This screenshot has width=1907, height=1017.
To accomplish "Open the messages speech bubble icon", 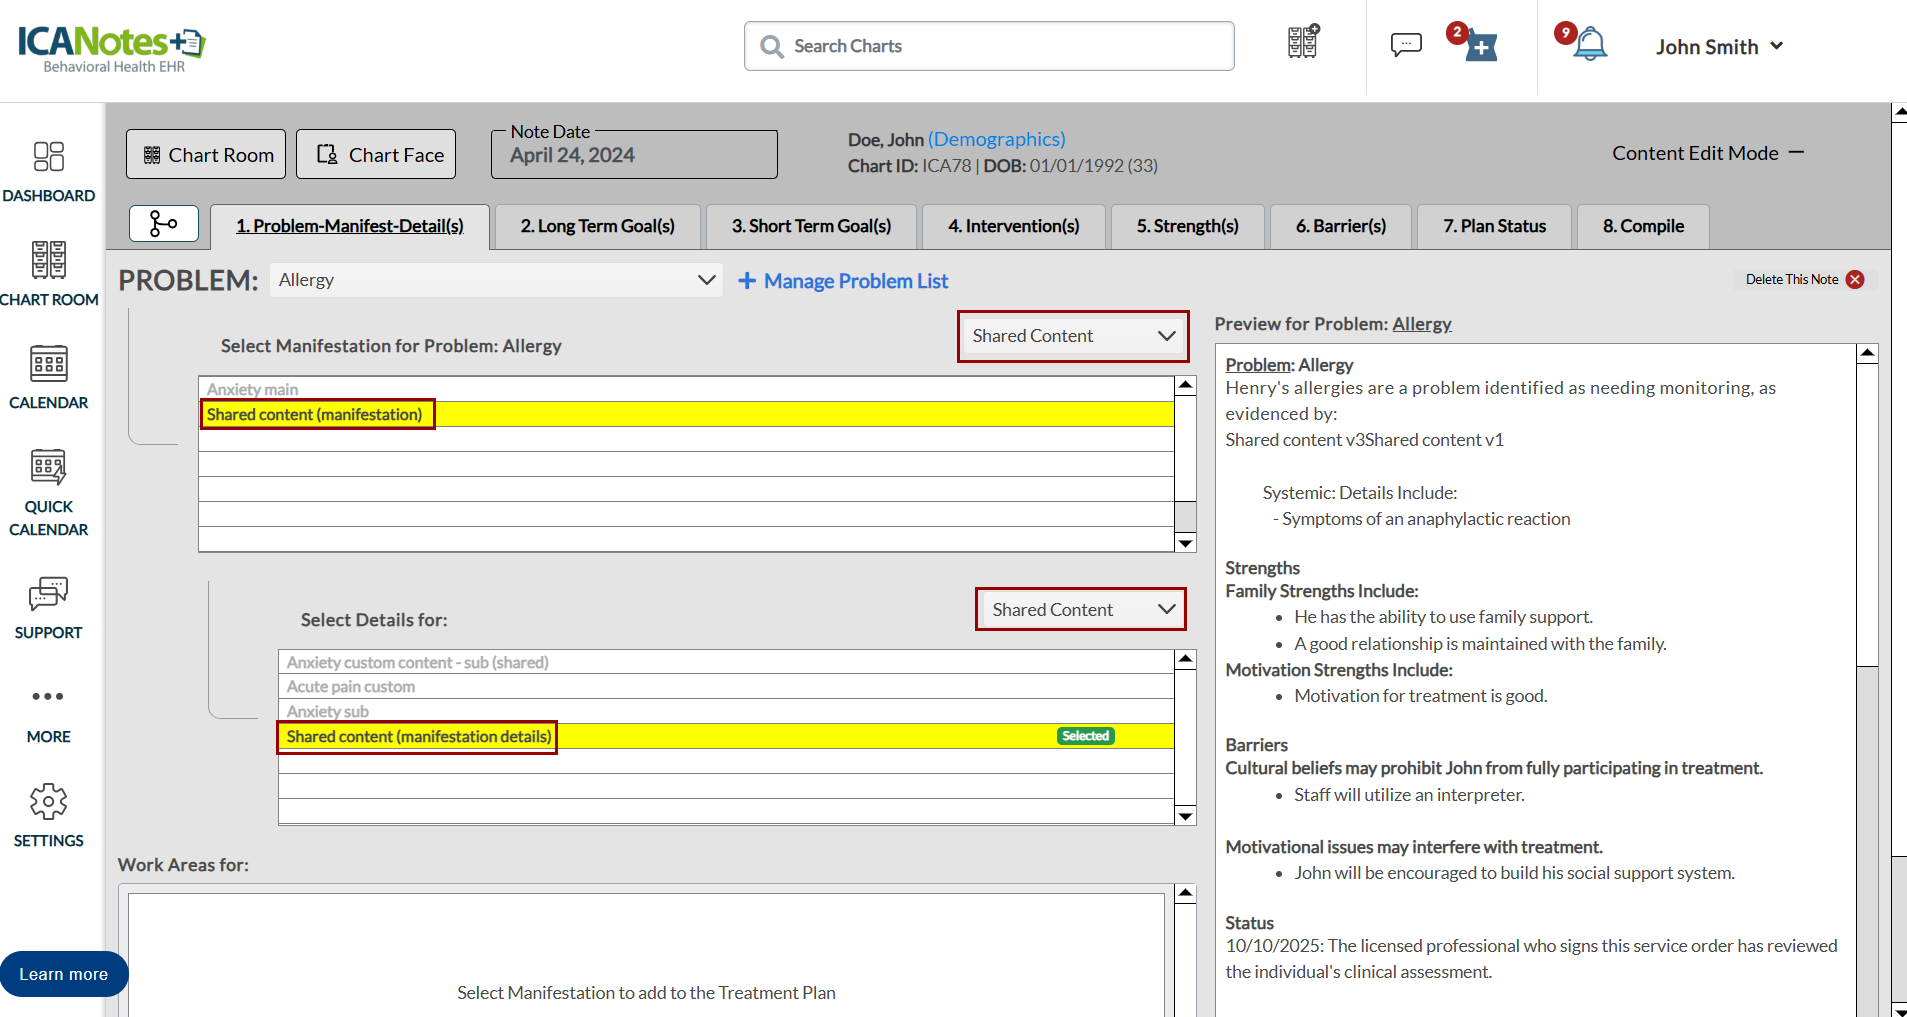I will pyautogui.click(x=1405, y=45).
